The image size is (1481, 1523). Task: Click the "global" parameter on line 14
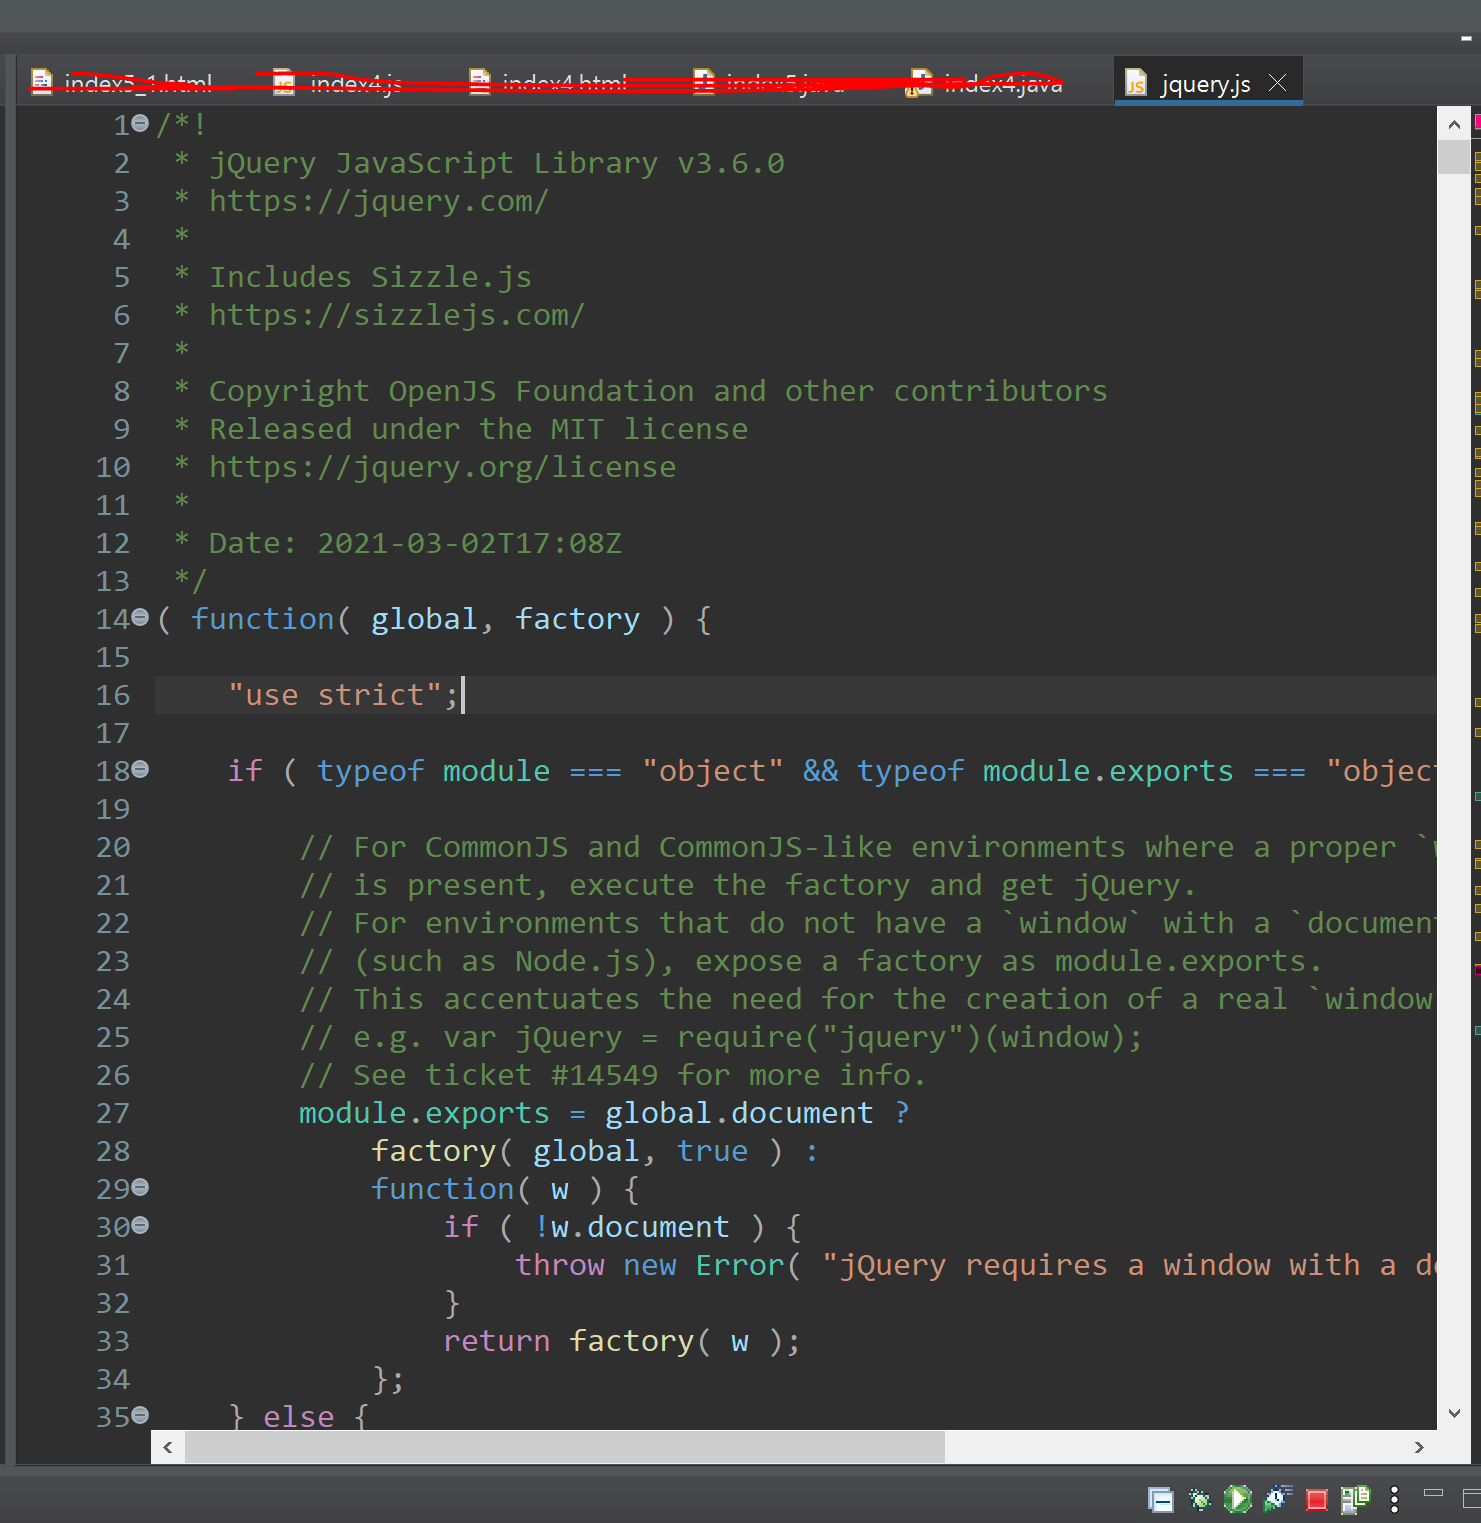tap(424, 619)
